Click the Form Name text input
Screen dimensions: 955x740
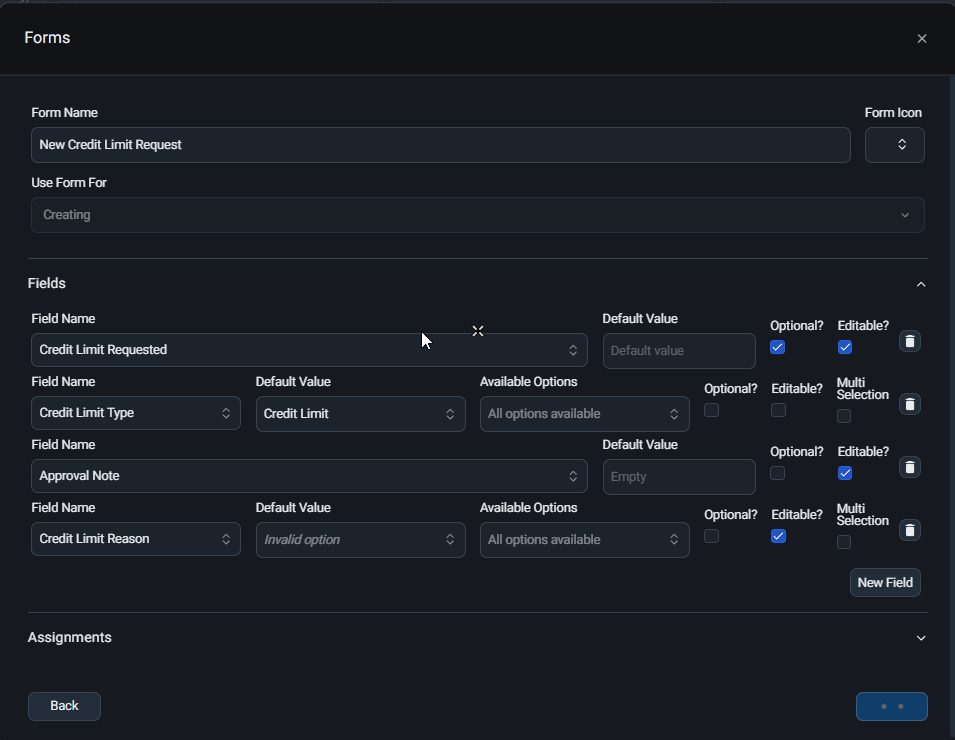tap(440, 145)
